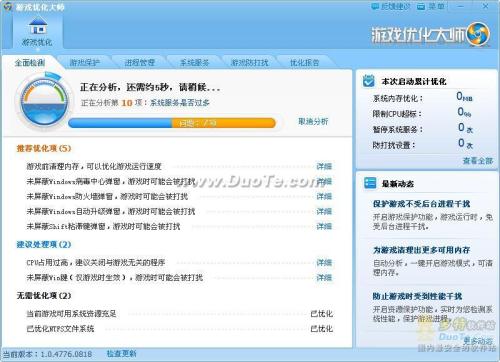The height and width of the screenshot is (362, 500).
Task: Open 详细 for Windows病毒中心弹窗 item
Action: tap(324, 181)
